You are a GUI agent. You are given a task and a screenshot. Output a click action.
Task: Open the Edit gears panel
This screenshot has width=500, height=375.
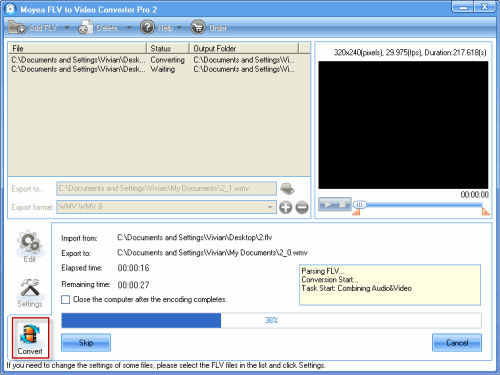coord(29,246)
